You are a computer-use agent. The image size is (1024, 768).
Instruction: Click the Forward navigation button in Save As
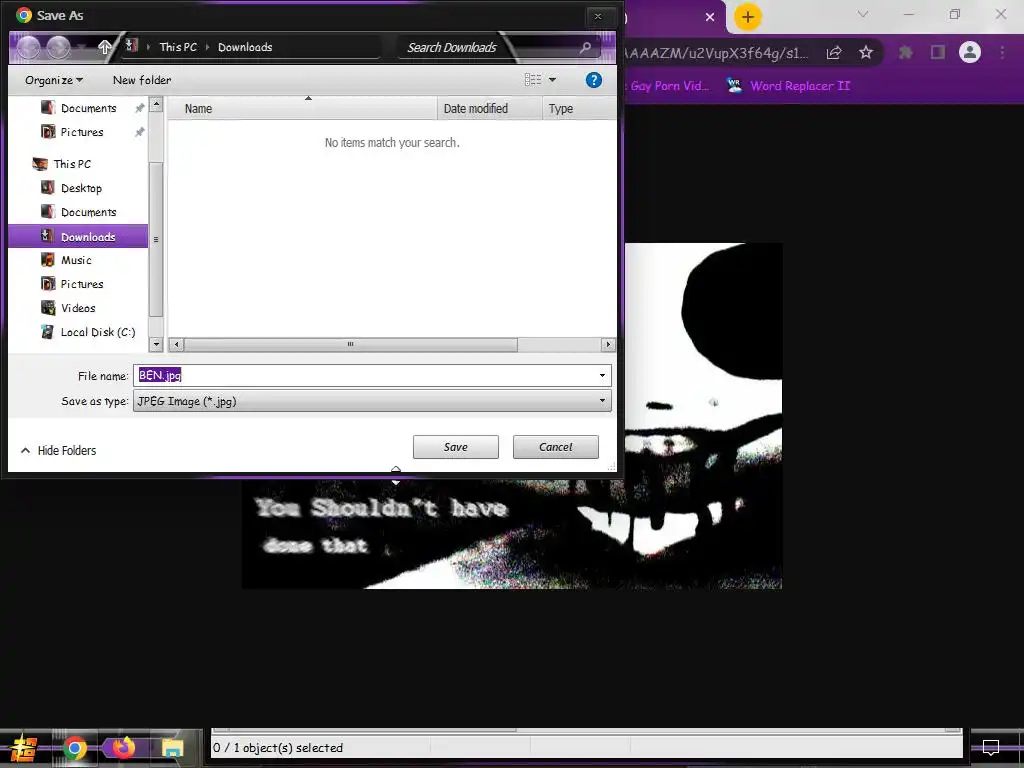pyautogui.click(x=59, y=47)
